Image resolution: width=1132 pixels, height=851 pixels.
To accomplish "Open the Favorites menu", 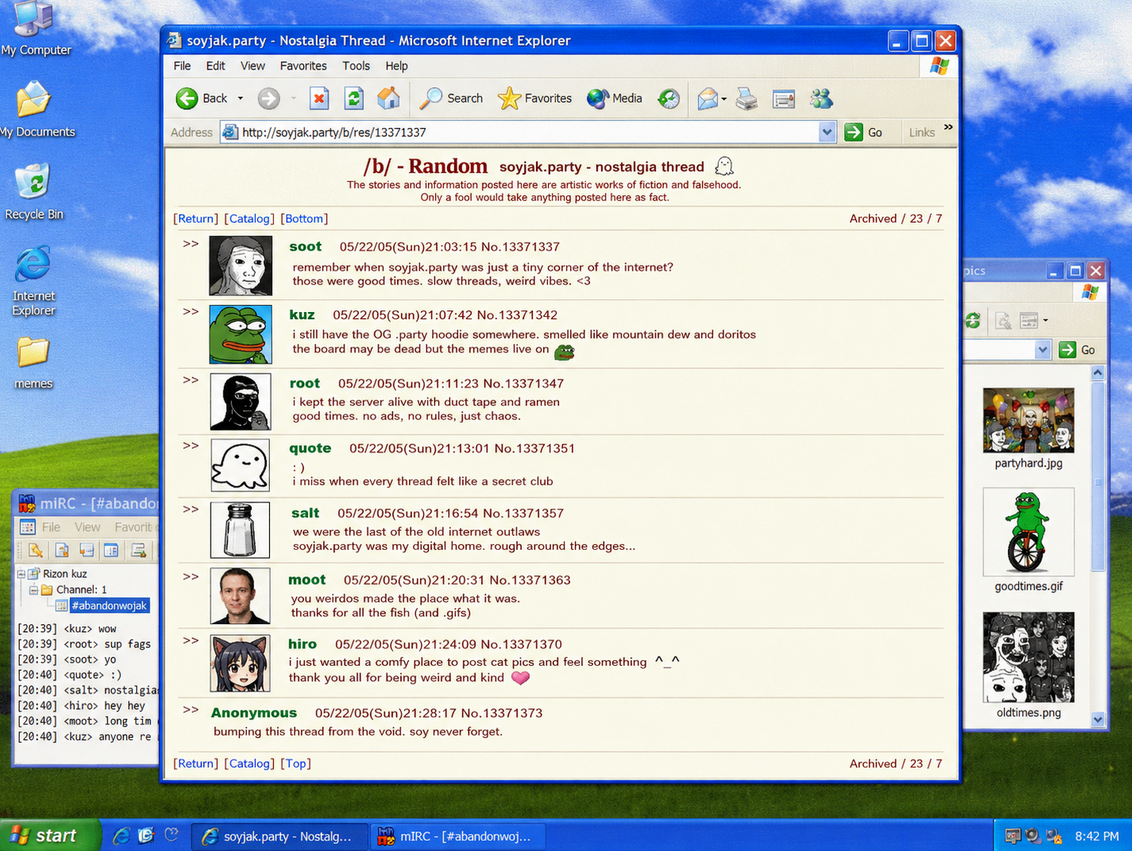I will (x=303, y=66).
